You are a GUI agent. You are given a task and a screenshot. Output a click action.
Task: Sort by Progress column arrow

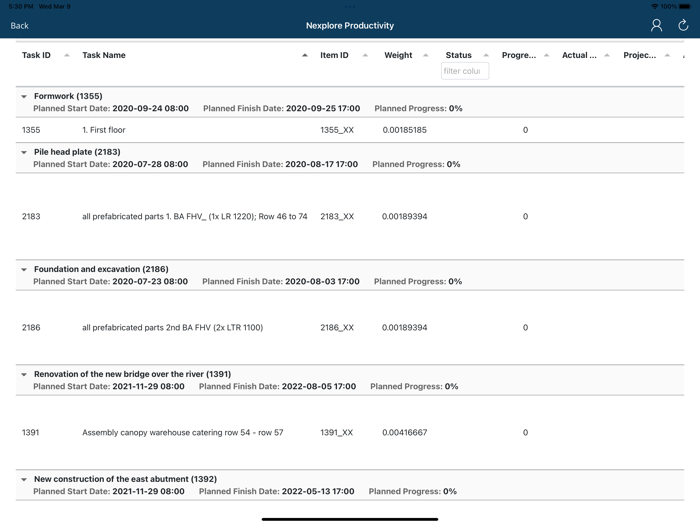(547, 55)
